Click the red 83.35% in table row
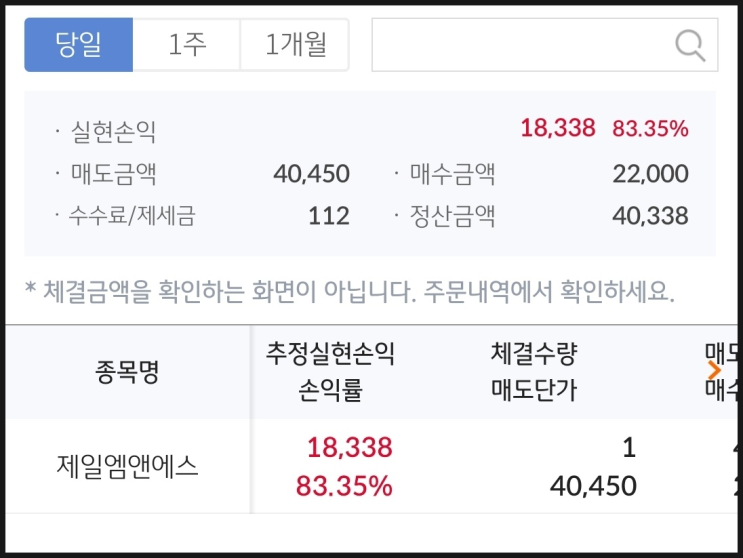This screenshot has width=743, height=558. (344, 487)
